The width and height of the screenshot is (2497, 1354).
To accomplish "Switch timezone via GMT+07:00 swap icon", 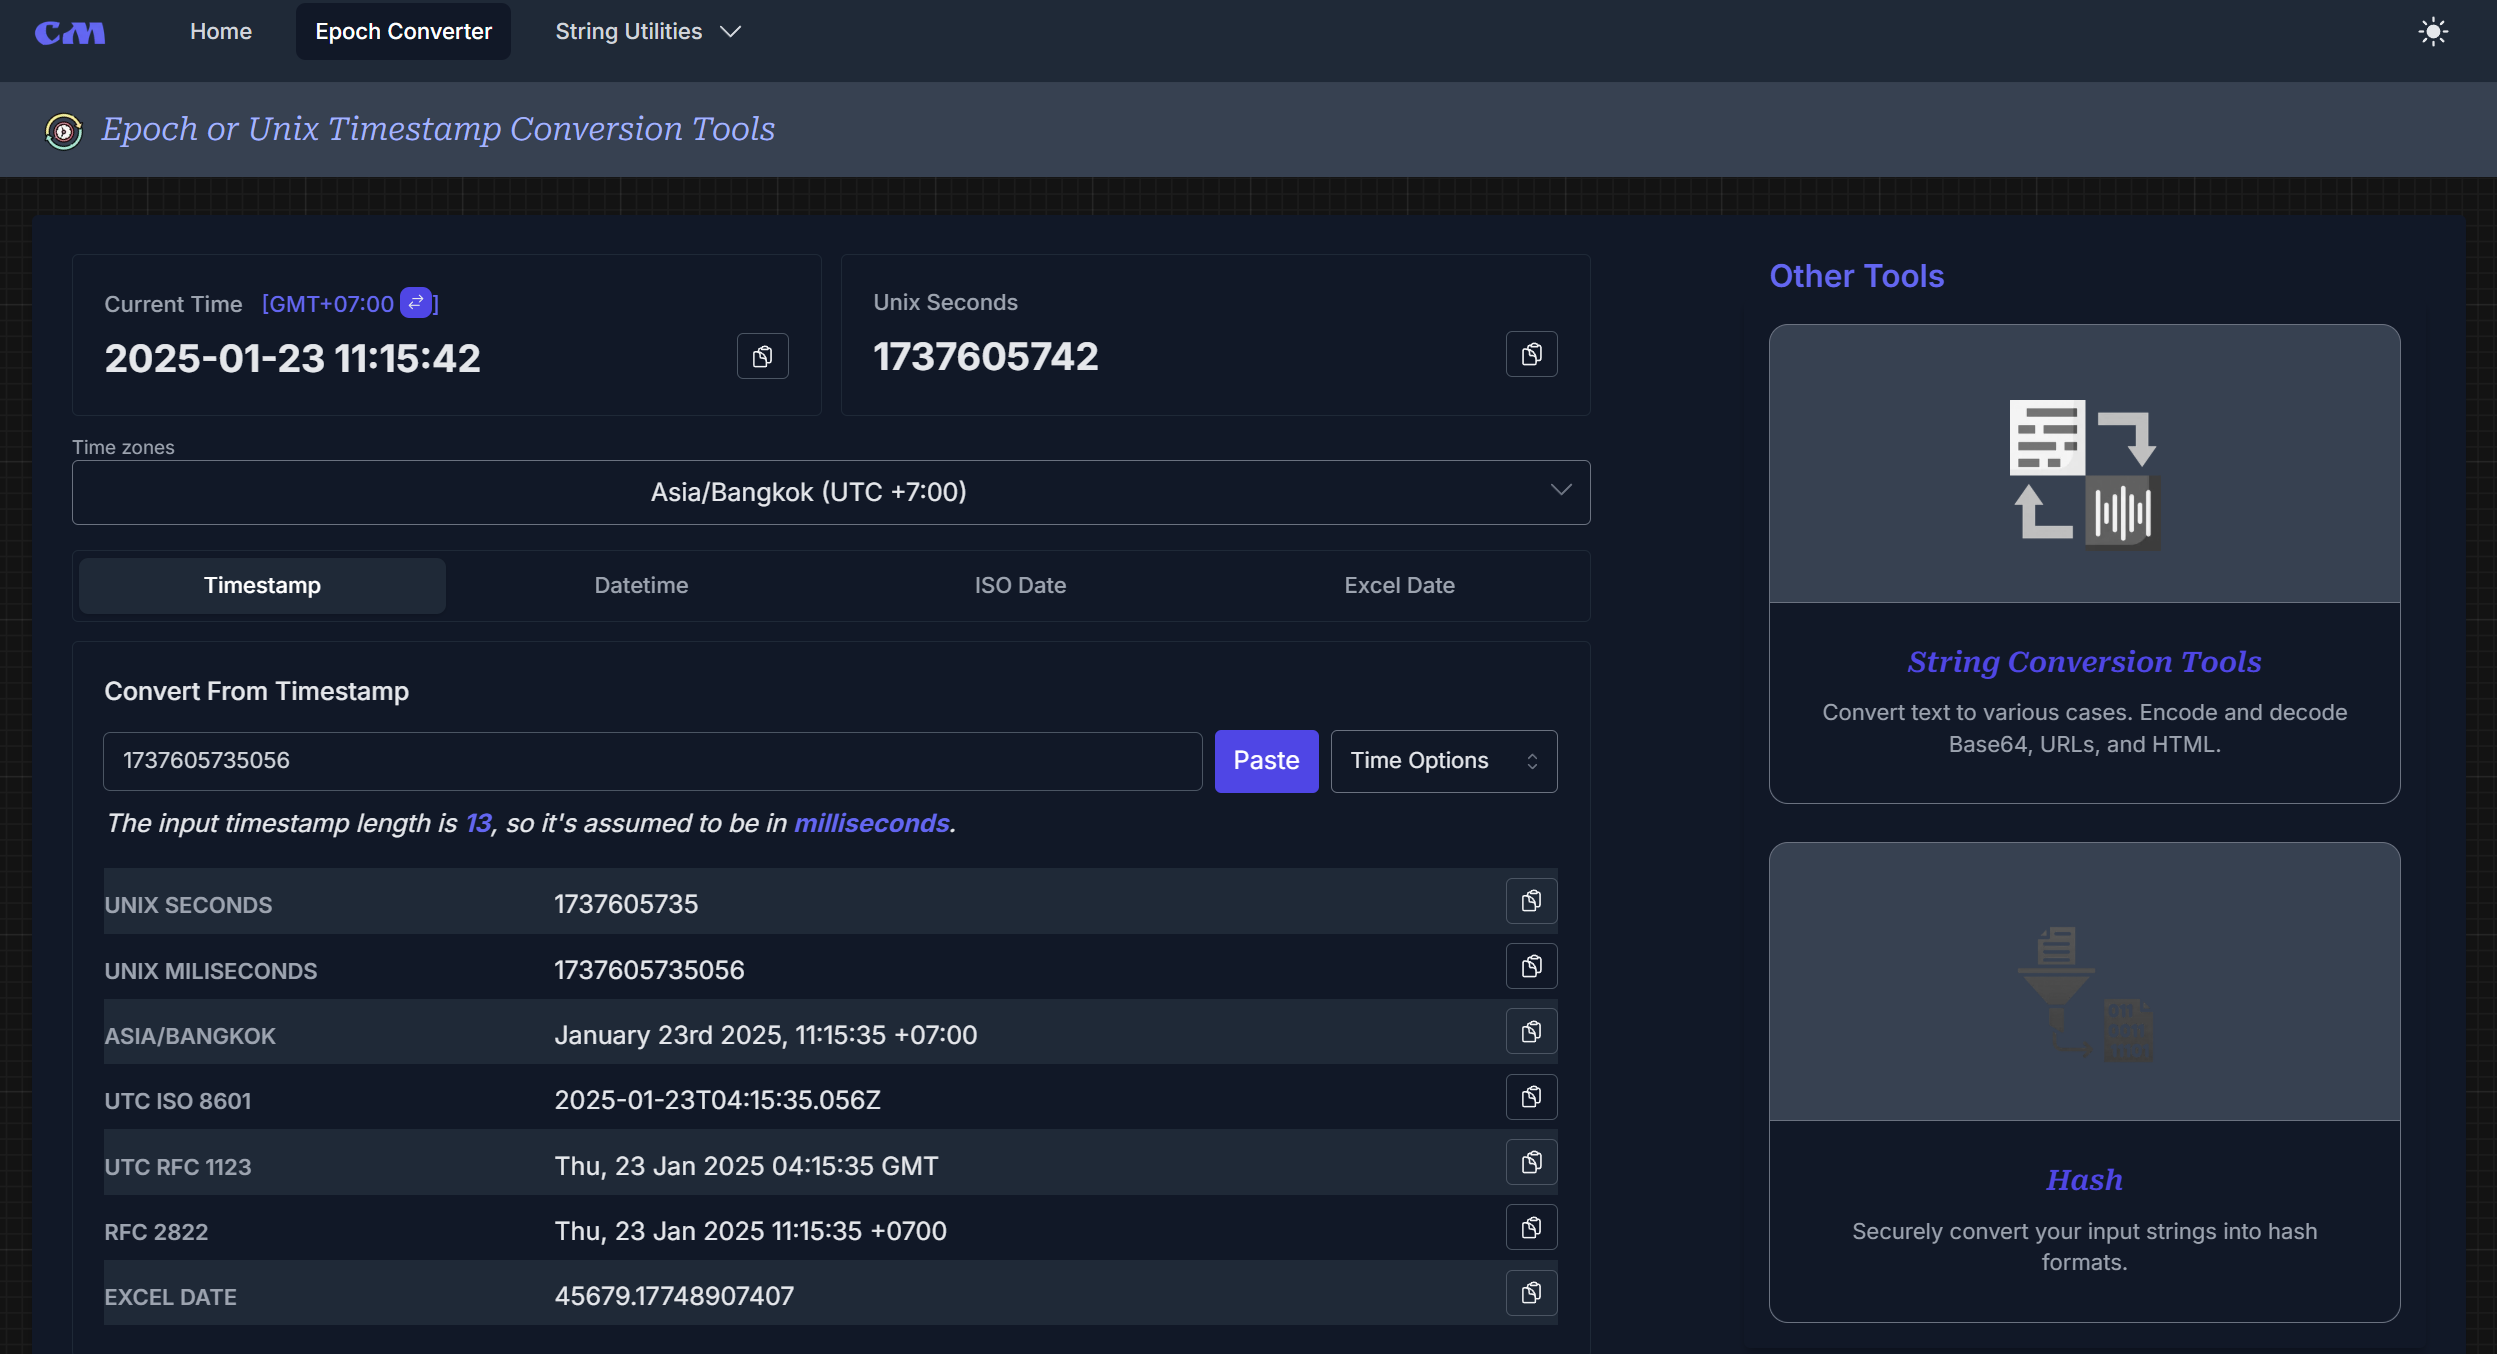I will tap(416, 302).
